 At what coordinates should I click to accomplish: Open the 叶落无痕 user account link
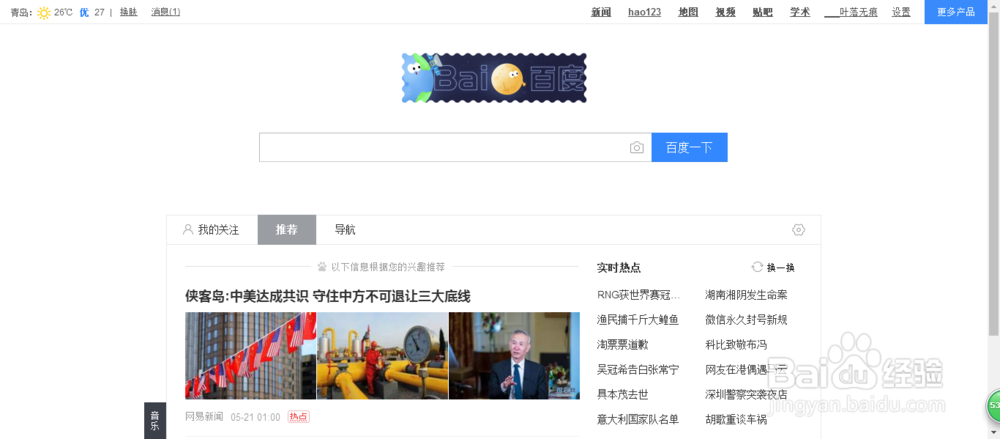click(851, 12)
